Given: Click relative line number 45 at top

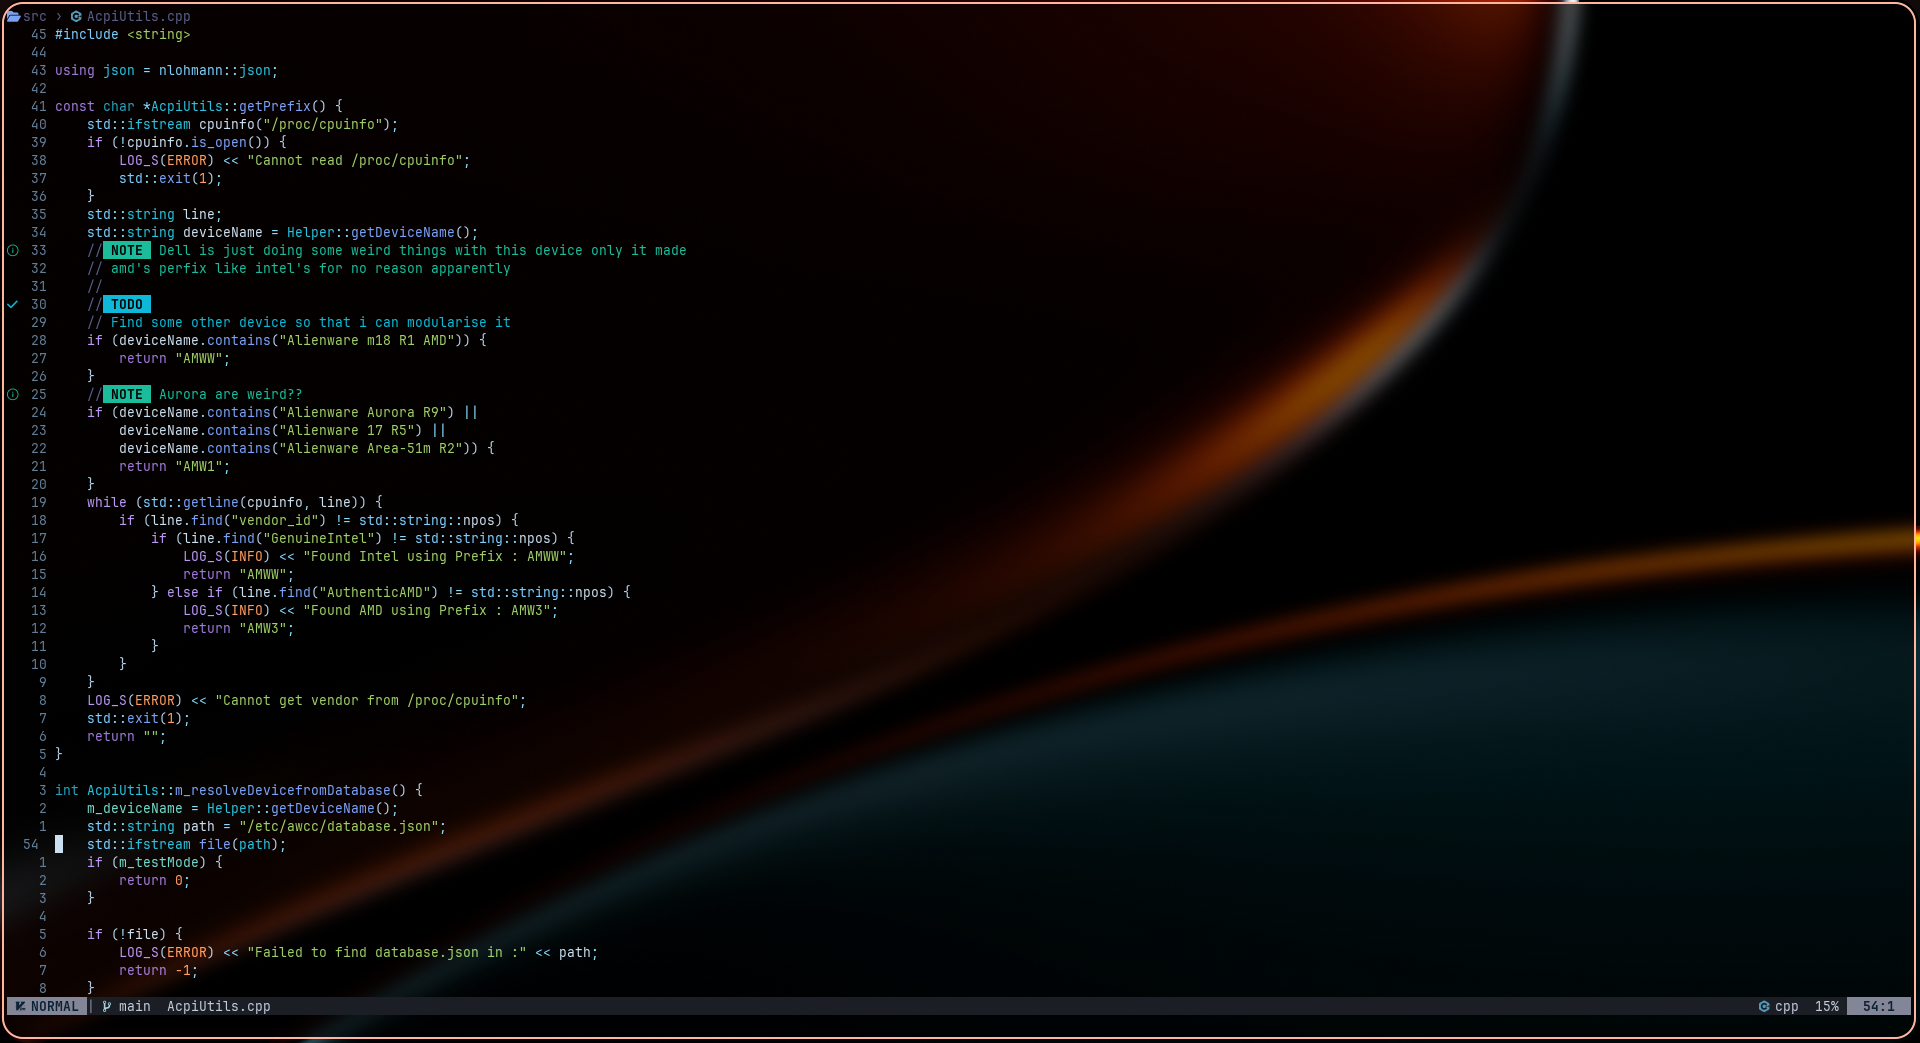Looking at the screenshot, I should click(39, 35).
